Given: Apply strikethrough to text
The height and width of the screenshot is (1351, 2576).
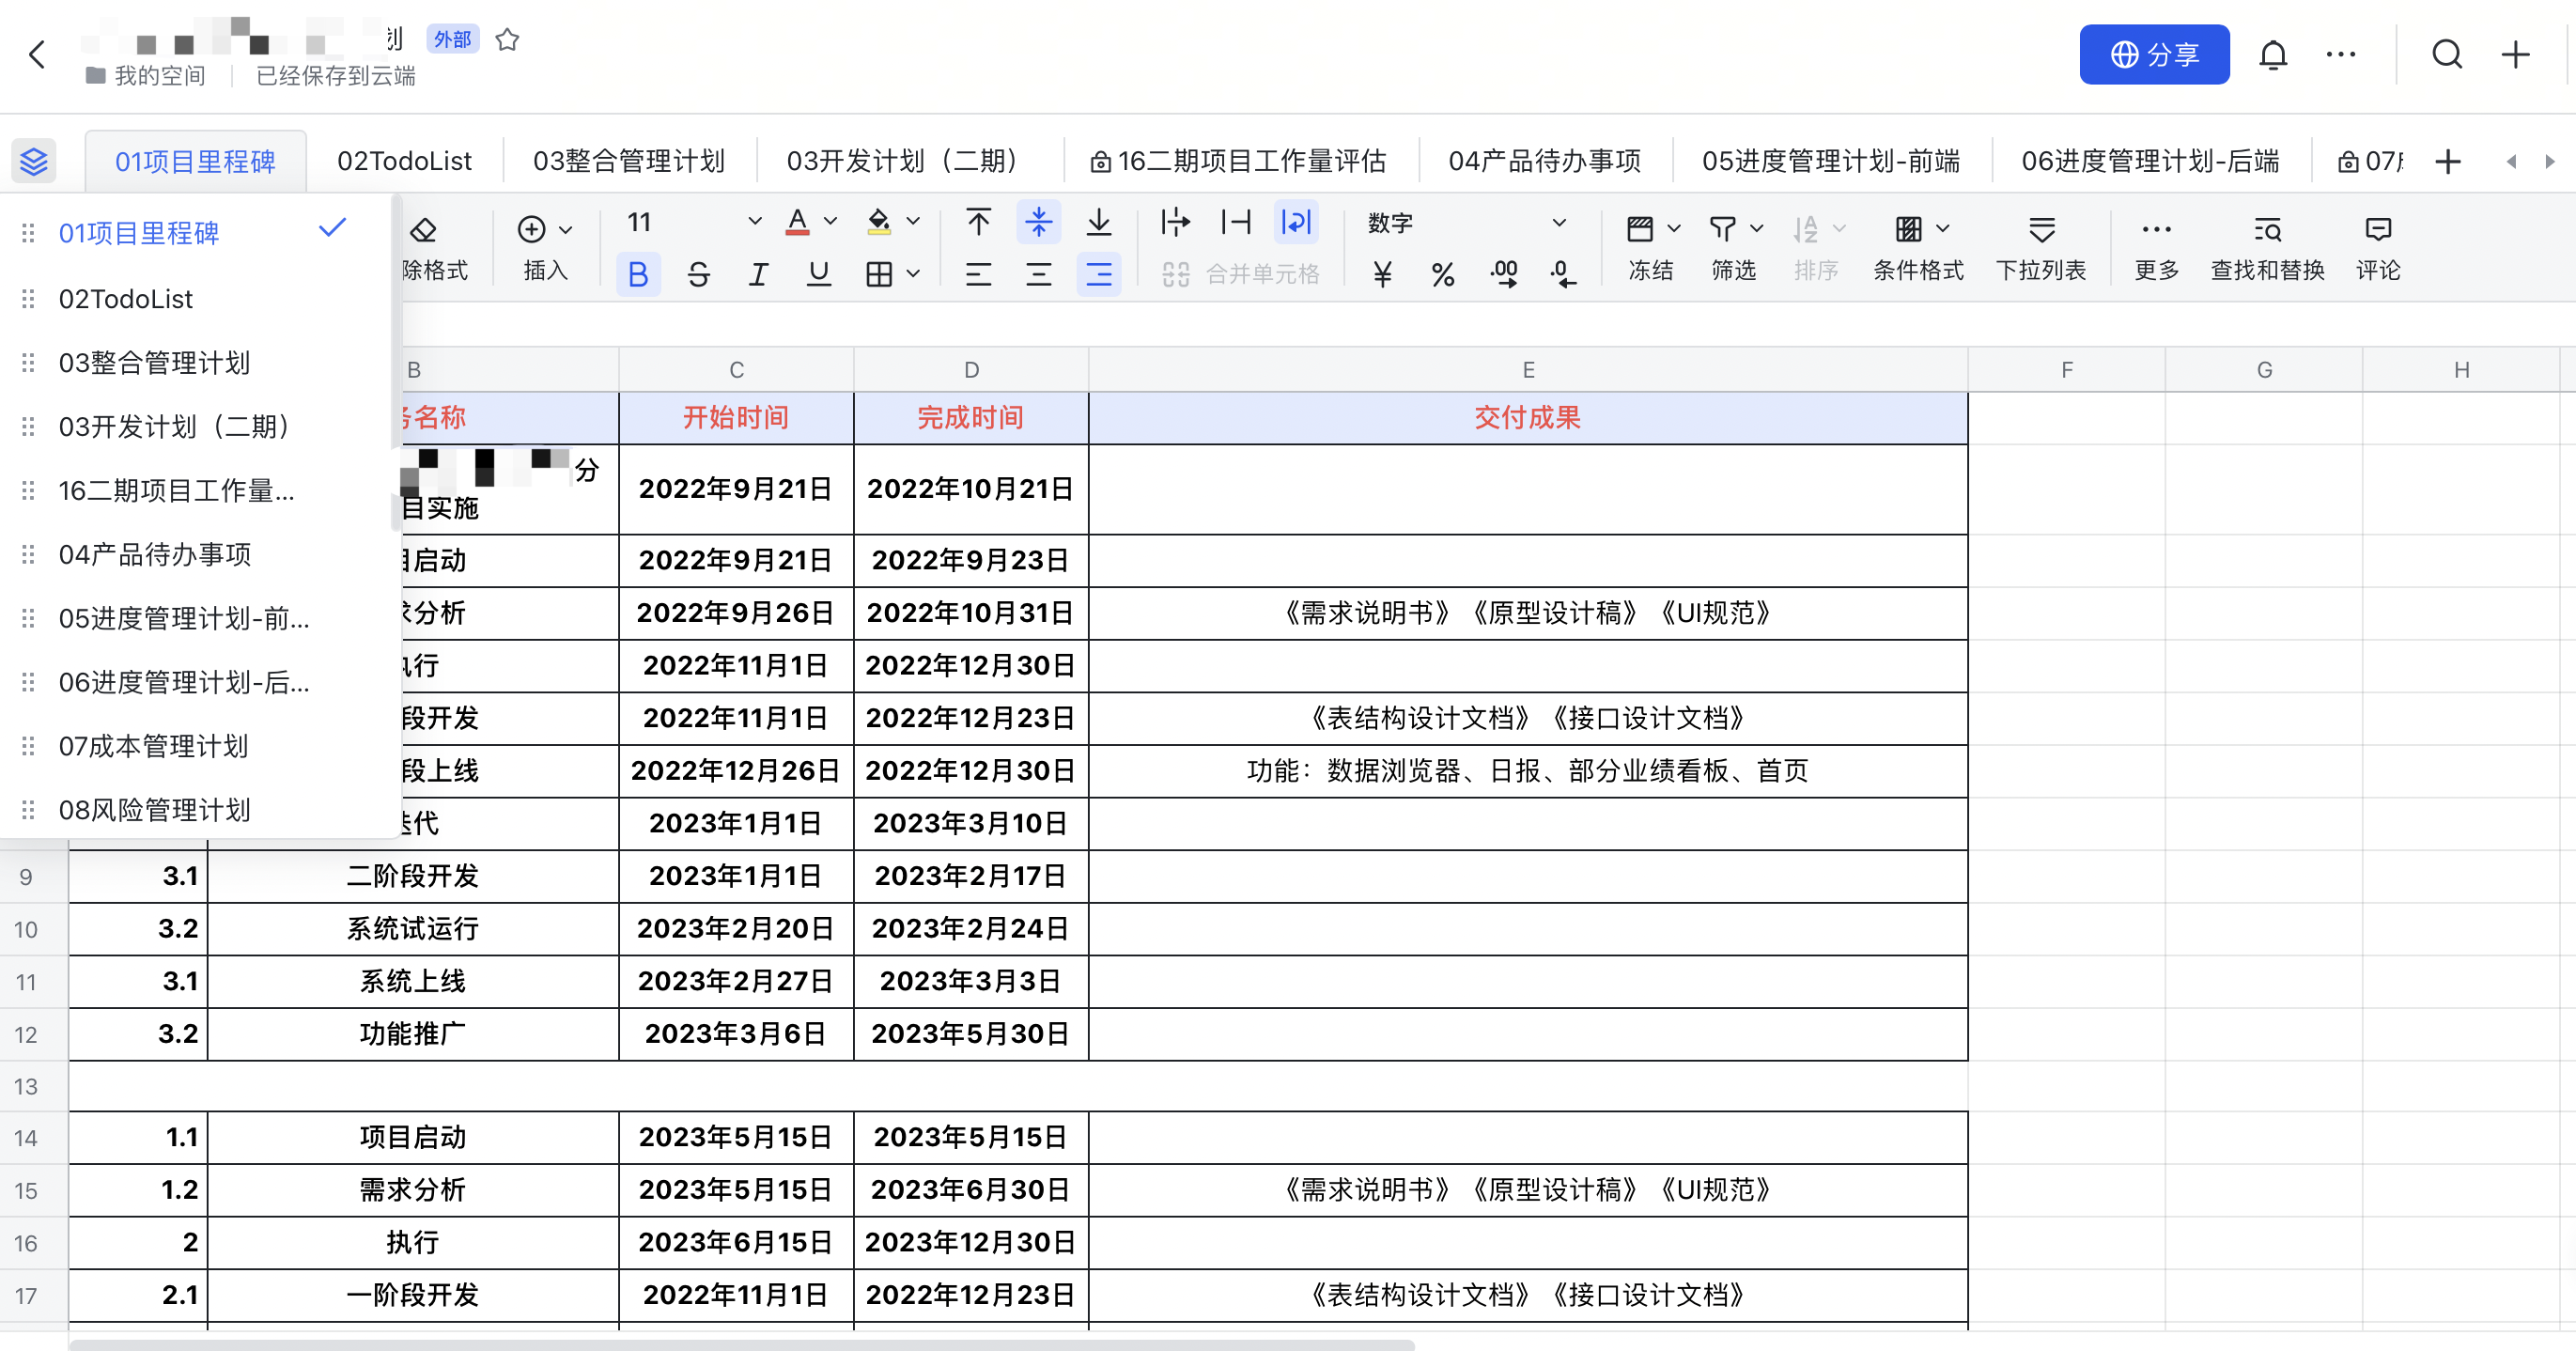Looking at the screenshot, I should [x=698, y=274].
